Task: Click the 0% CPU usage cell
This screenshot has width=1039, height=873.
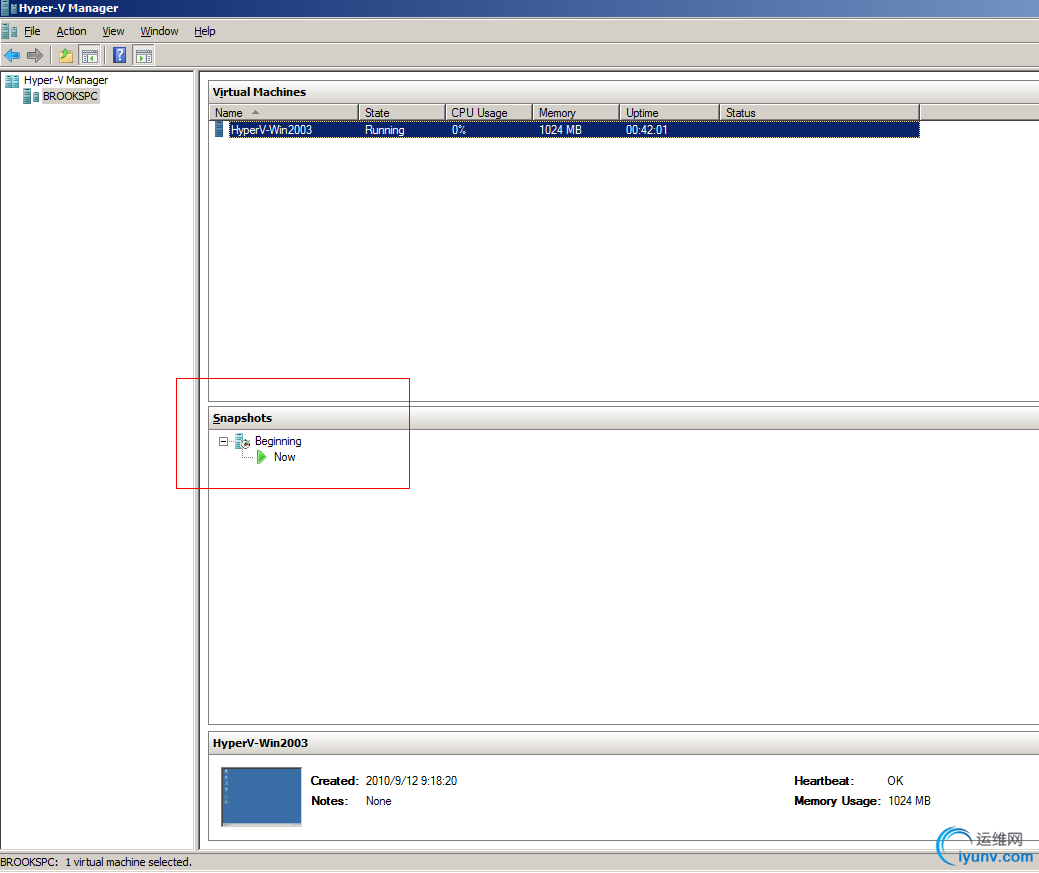Action: (459, 130)
